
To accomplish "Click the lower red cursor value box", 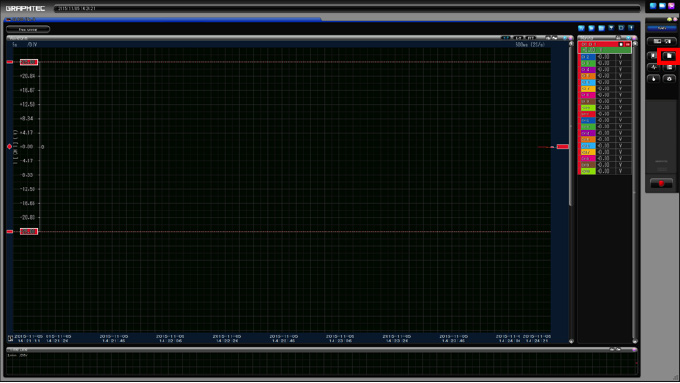I will coord(29,232).
